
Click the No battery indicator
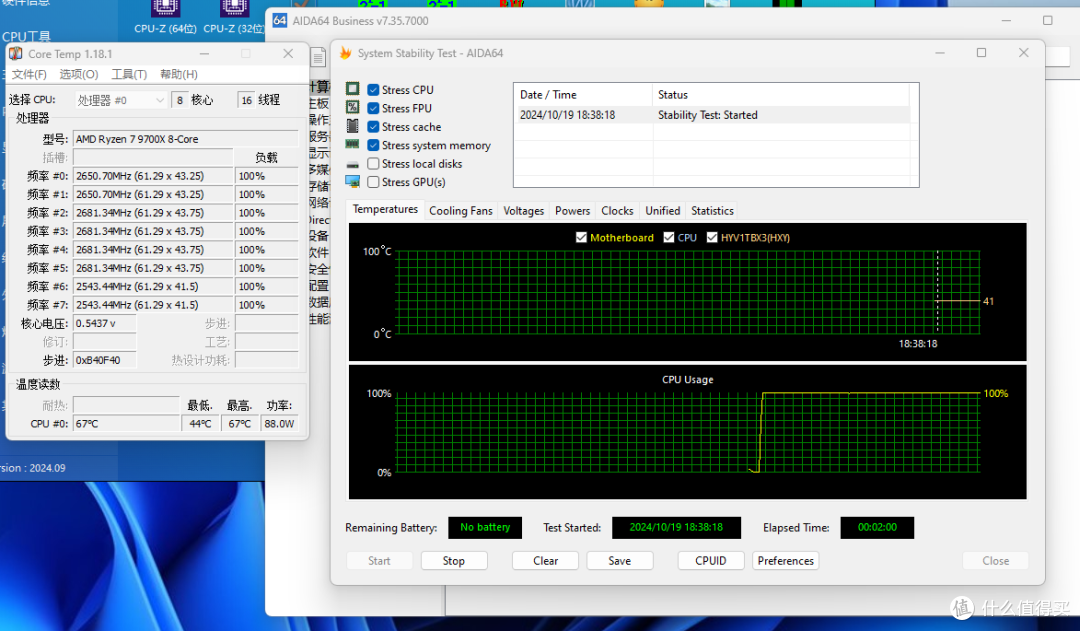485,528
